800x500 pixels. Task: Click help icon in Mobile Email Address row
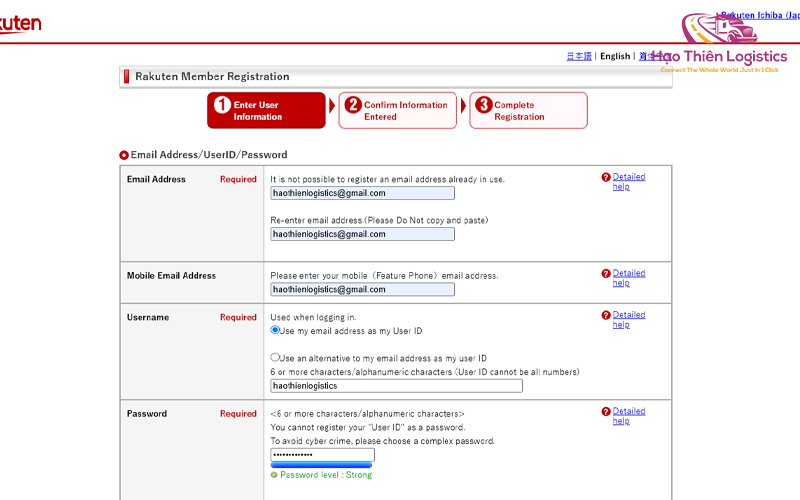coord(606,273)
